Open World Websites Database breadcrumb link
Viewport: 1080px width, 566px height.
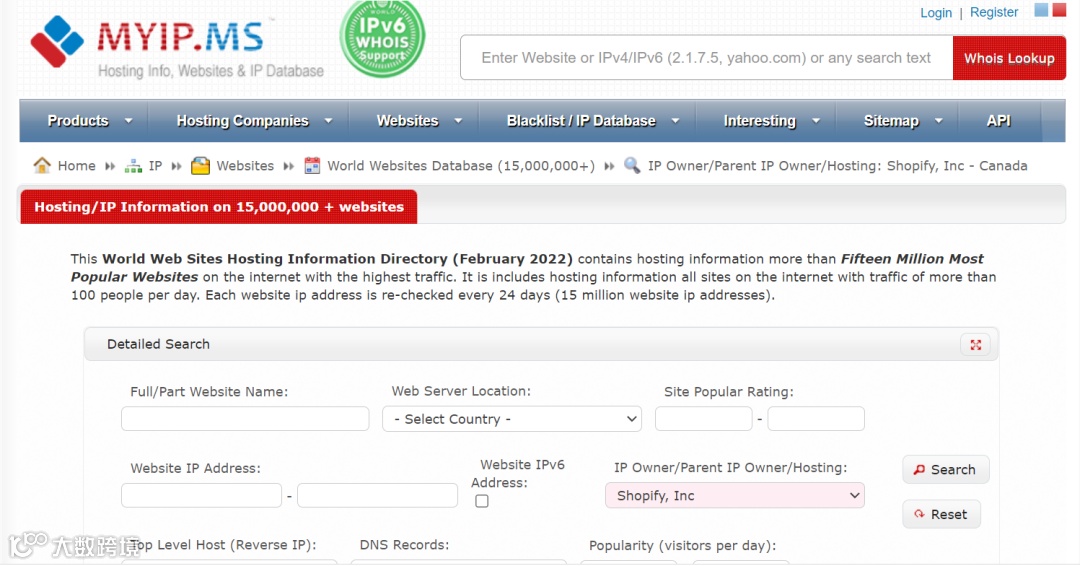[x=461, y=166]
